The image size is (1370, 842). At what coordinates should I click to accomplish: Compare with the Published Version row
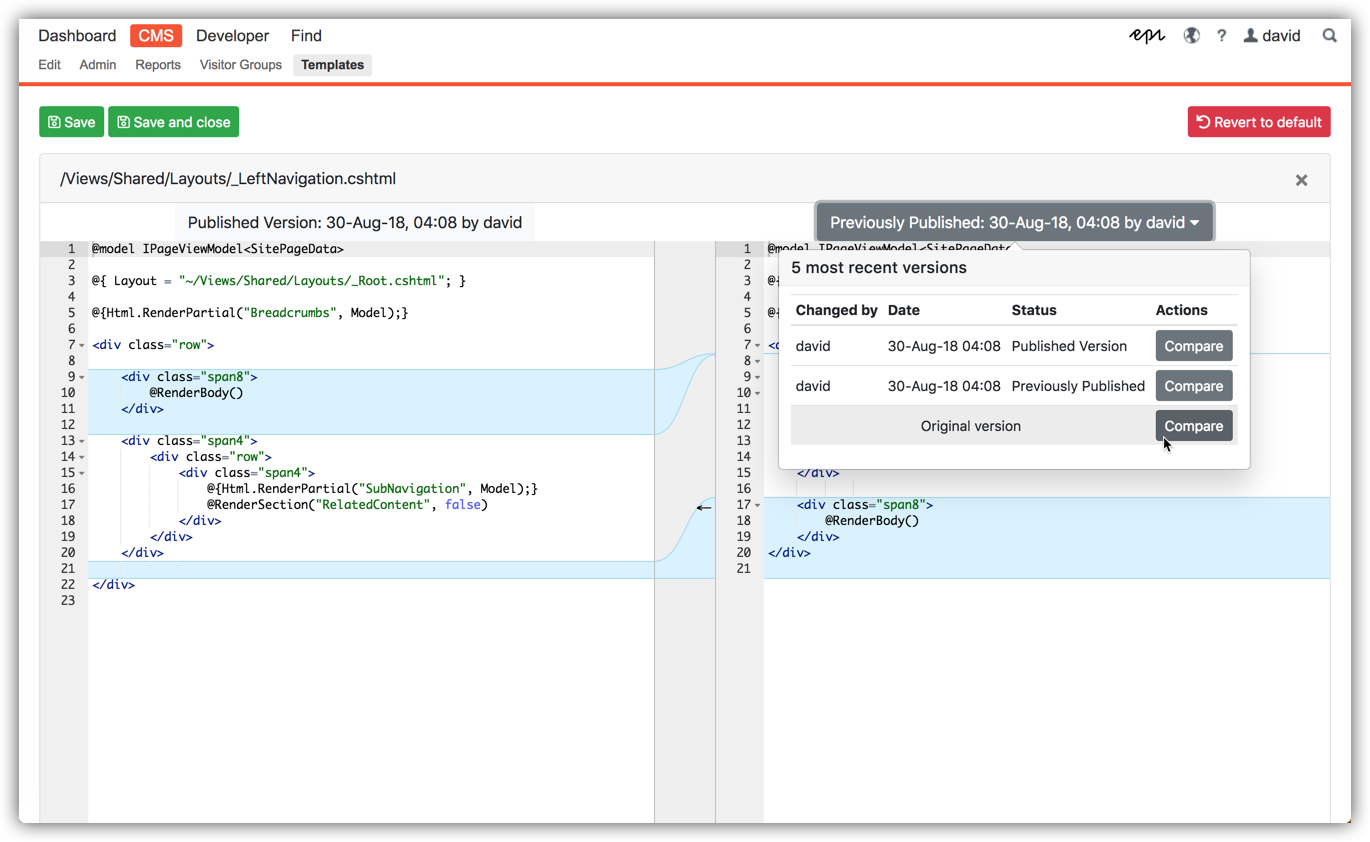[1193, 346]
